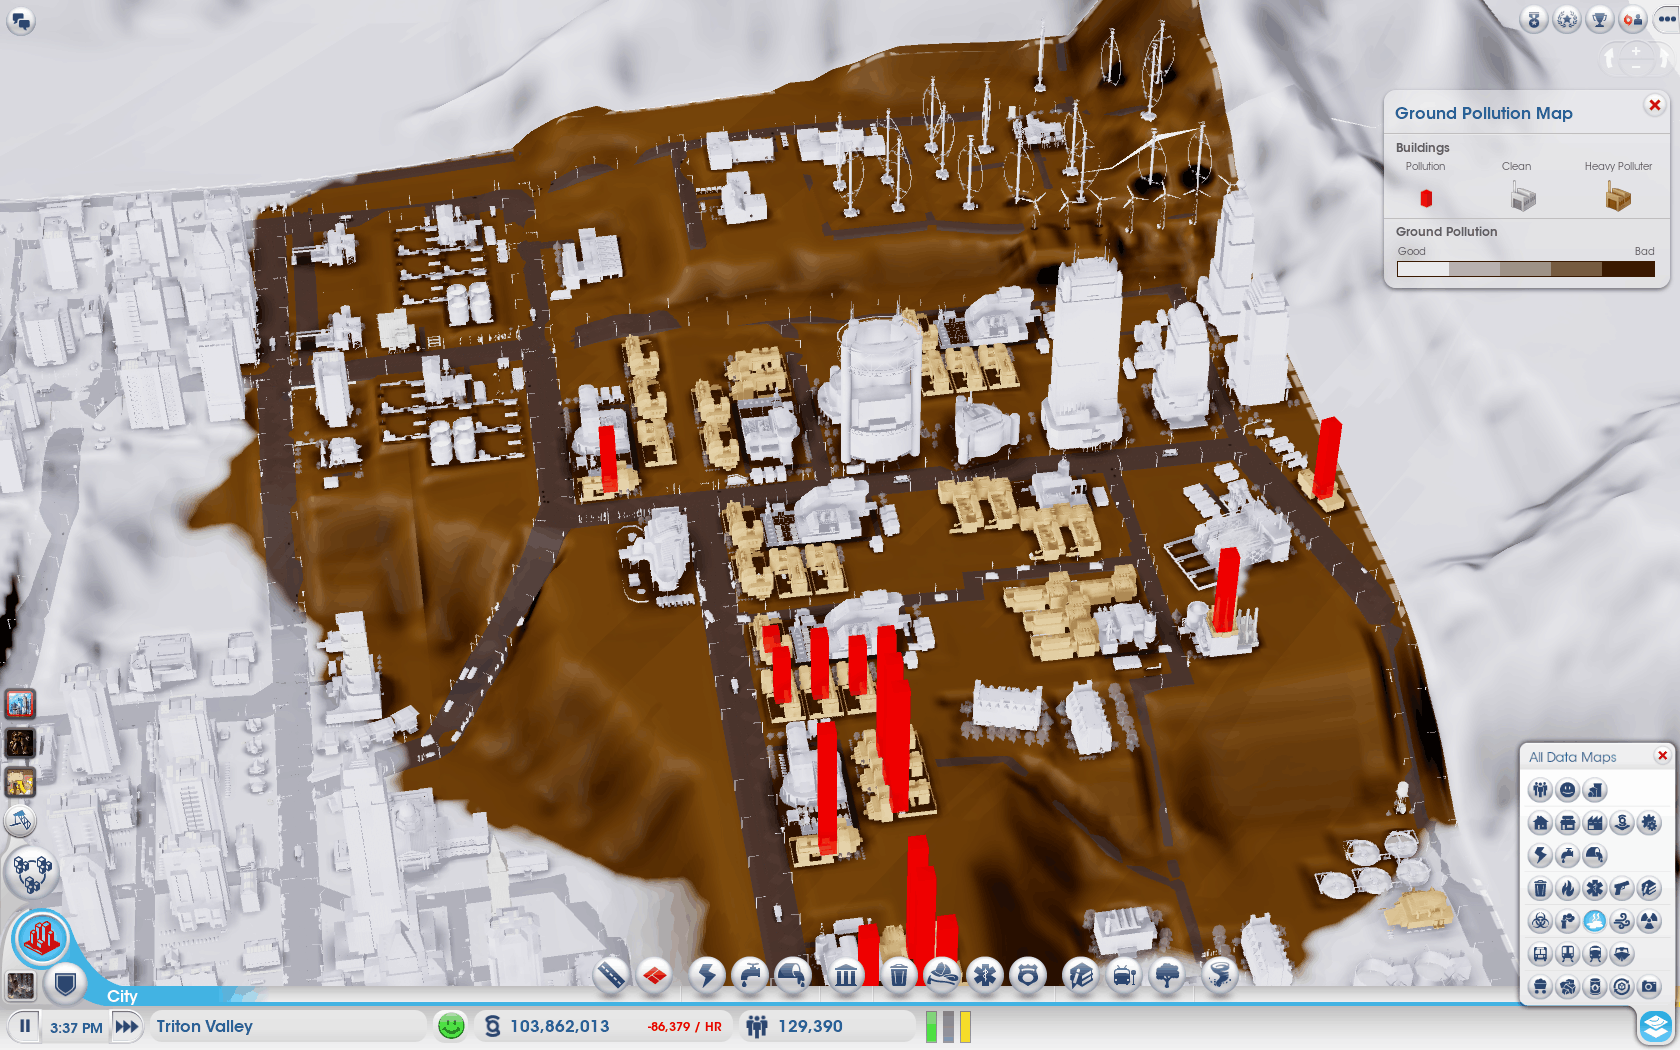
Task: Show the Germs biohazard data map
Action: click(x=1540, y=921)
